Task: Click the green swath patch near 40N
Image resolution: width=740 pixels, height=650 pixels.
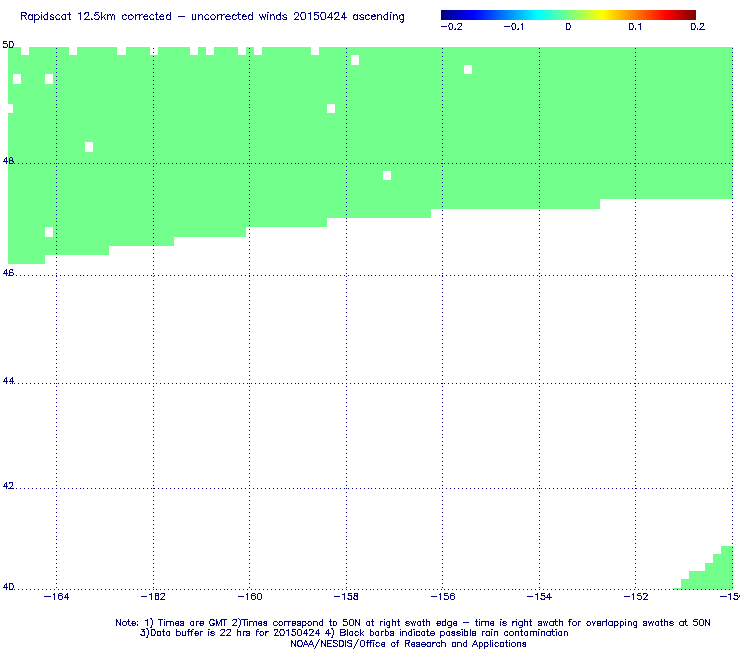Action: [x=710, y=574]
